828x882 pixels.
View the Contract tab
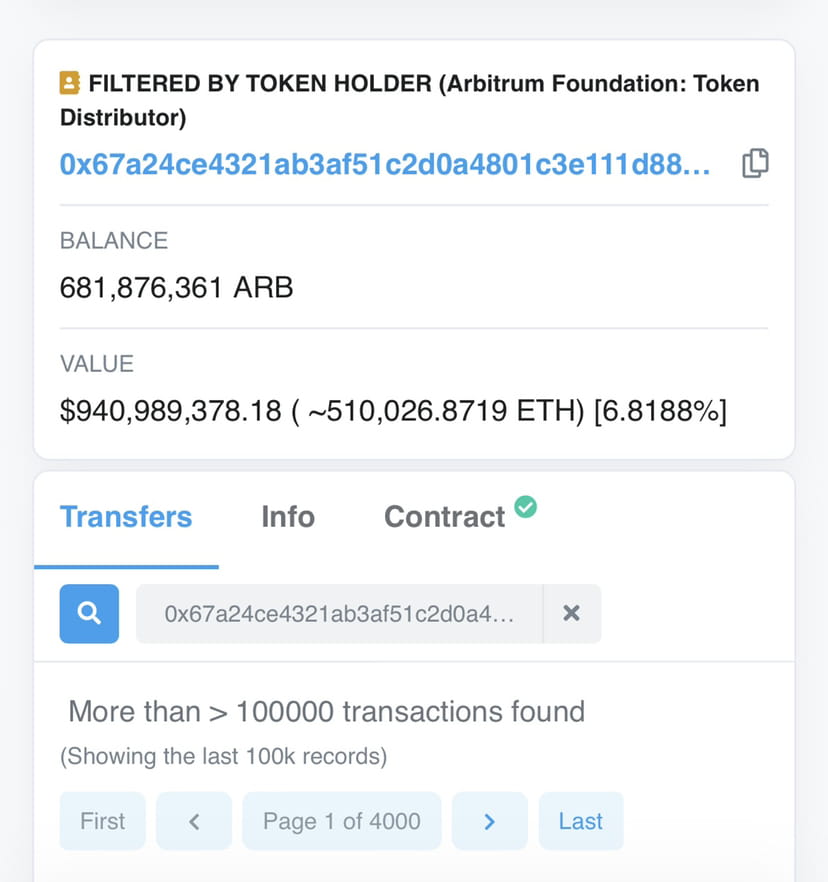pos(444,516)
